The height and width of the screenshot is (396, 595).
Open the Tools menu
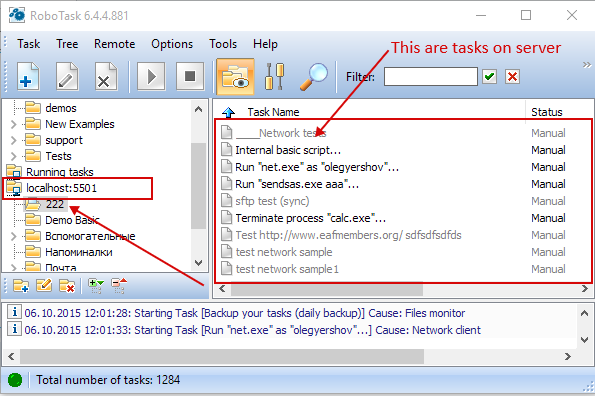(223, 44)
